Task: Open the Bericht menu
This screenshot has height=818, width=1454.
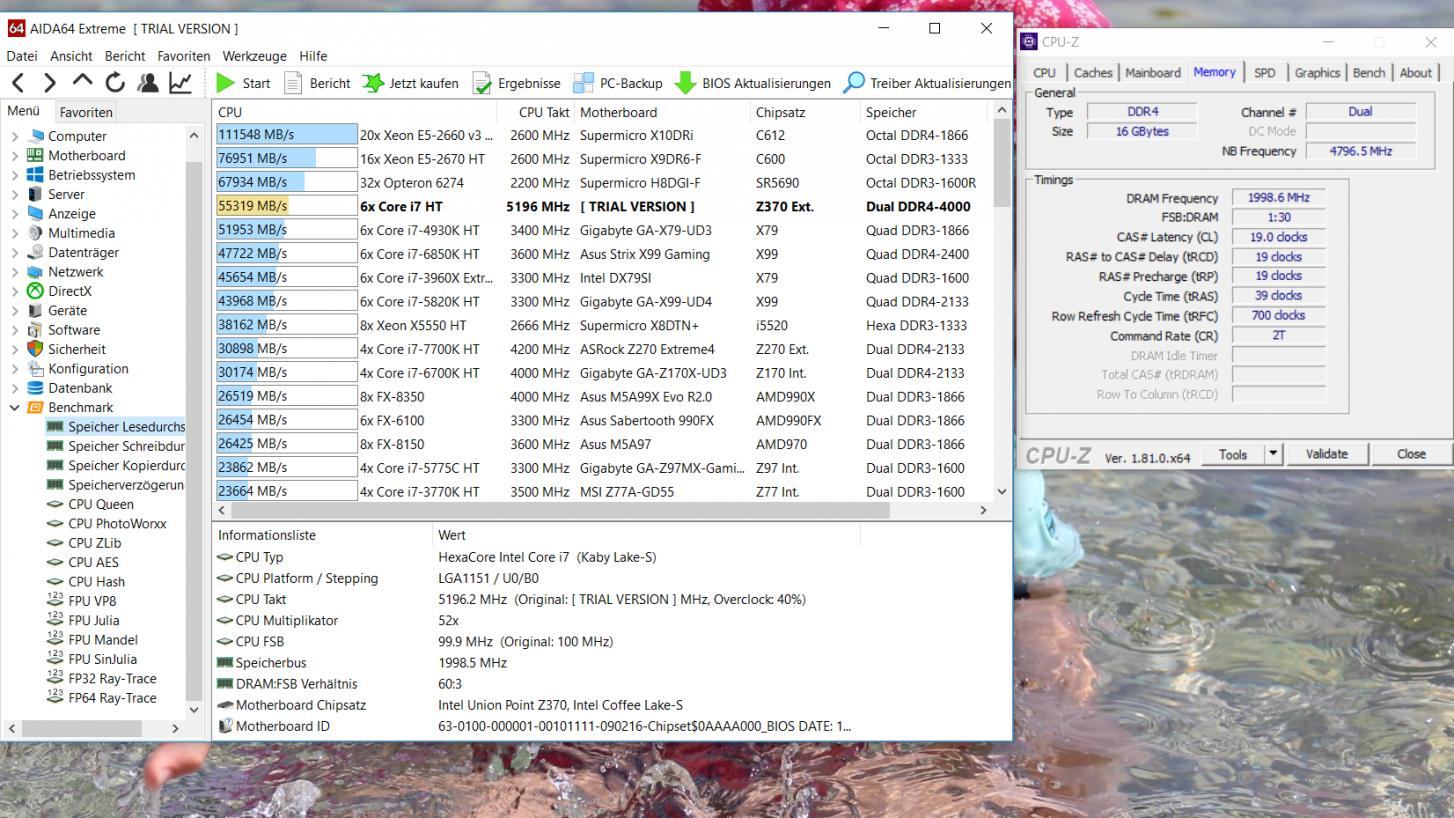Action: 125,56
